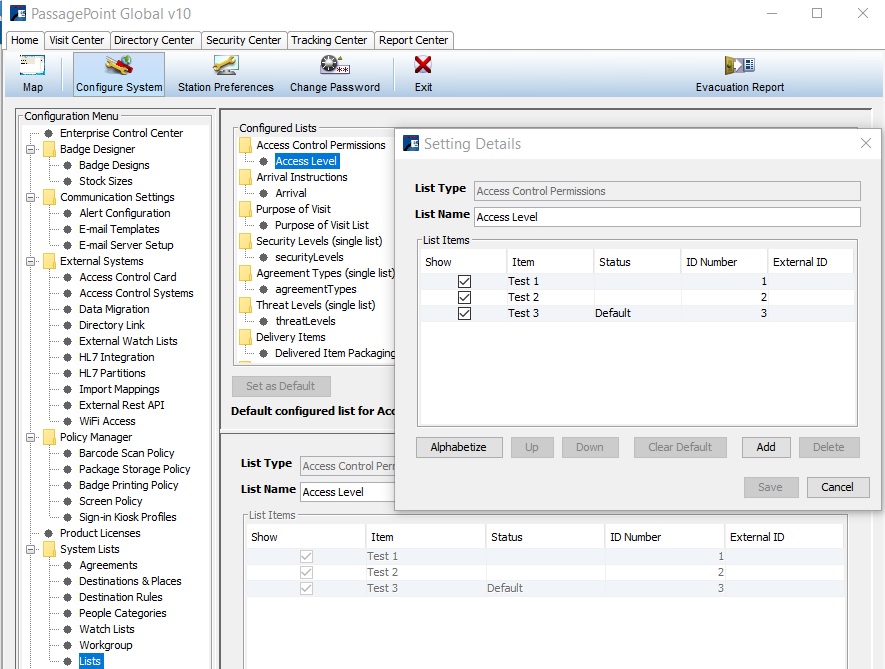Uncheck Show for Test 3 in dialog
Image resolution: width=885 pixels, height=669 pixels.
[x=465, y=313]
